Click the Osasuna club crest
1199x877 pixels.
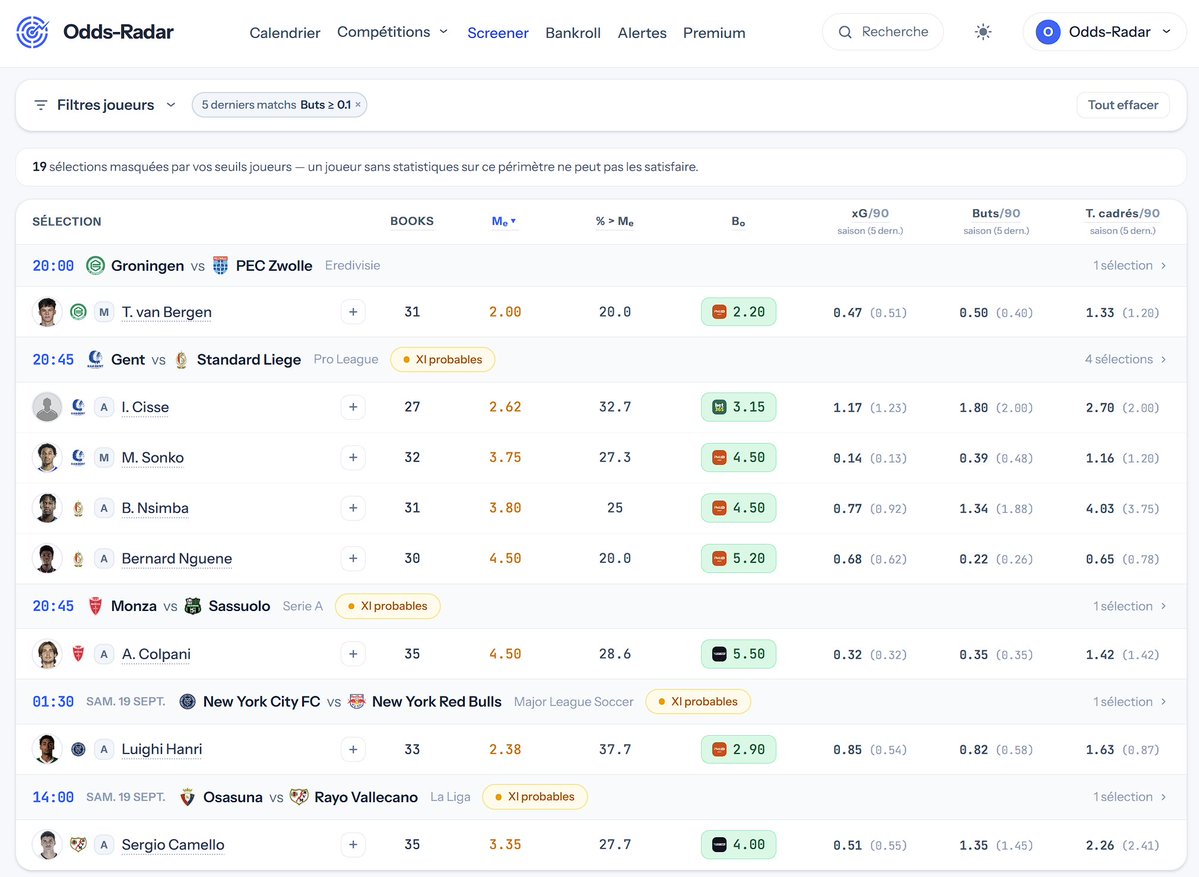[x=187, y=797]
